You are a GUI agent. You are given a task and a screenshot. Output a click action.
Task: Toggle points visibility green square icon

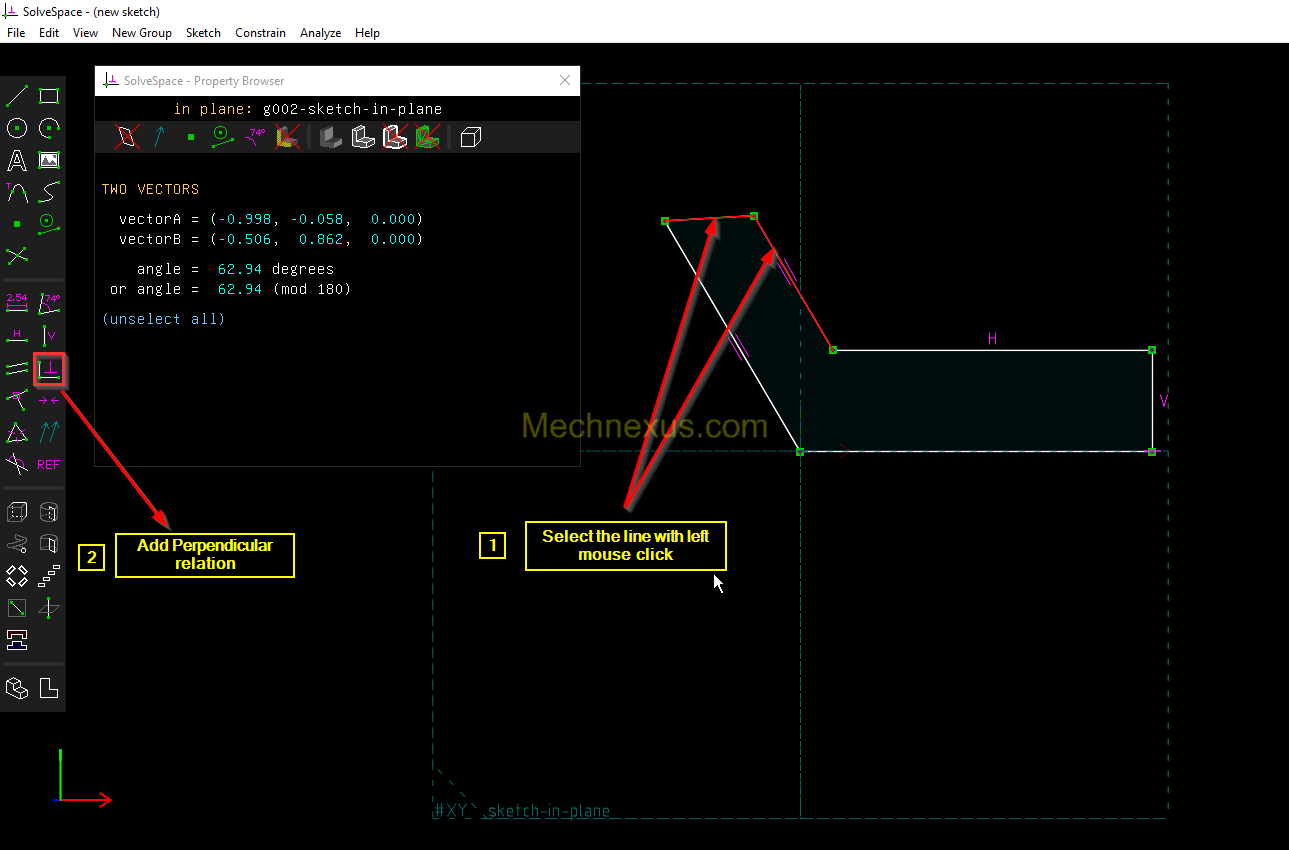(190, 137)
